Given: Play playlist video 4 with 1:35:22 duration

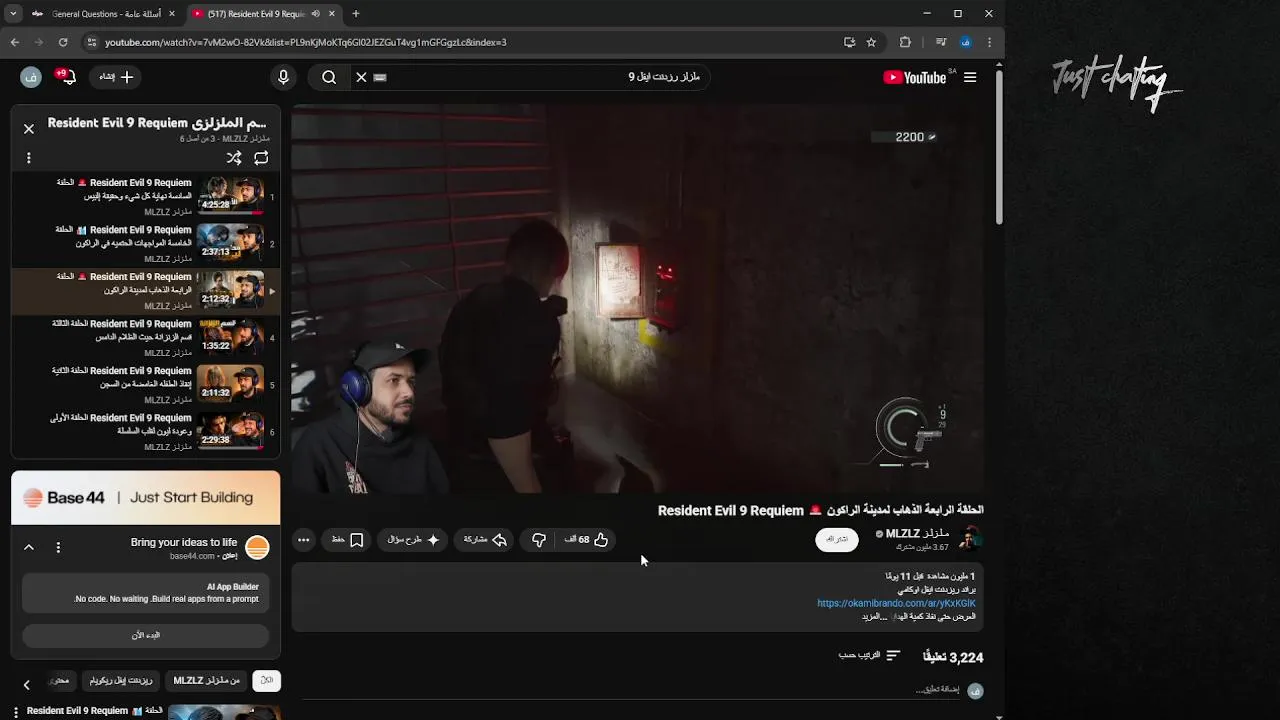Looking at the screenshot, I should (146, 337).
